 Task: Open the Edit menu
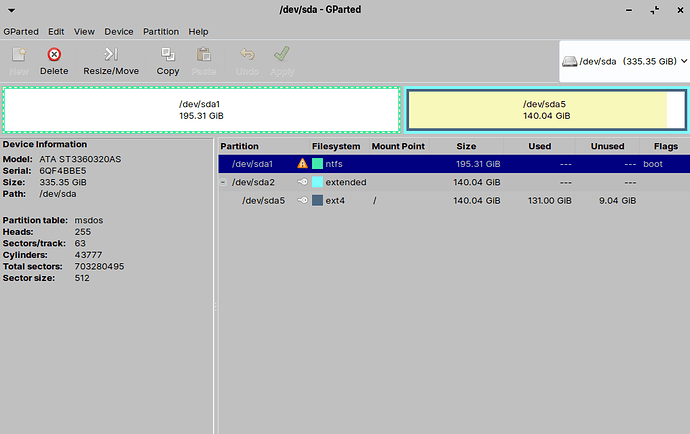point(56,32)
